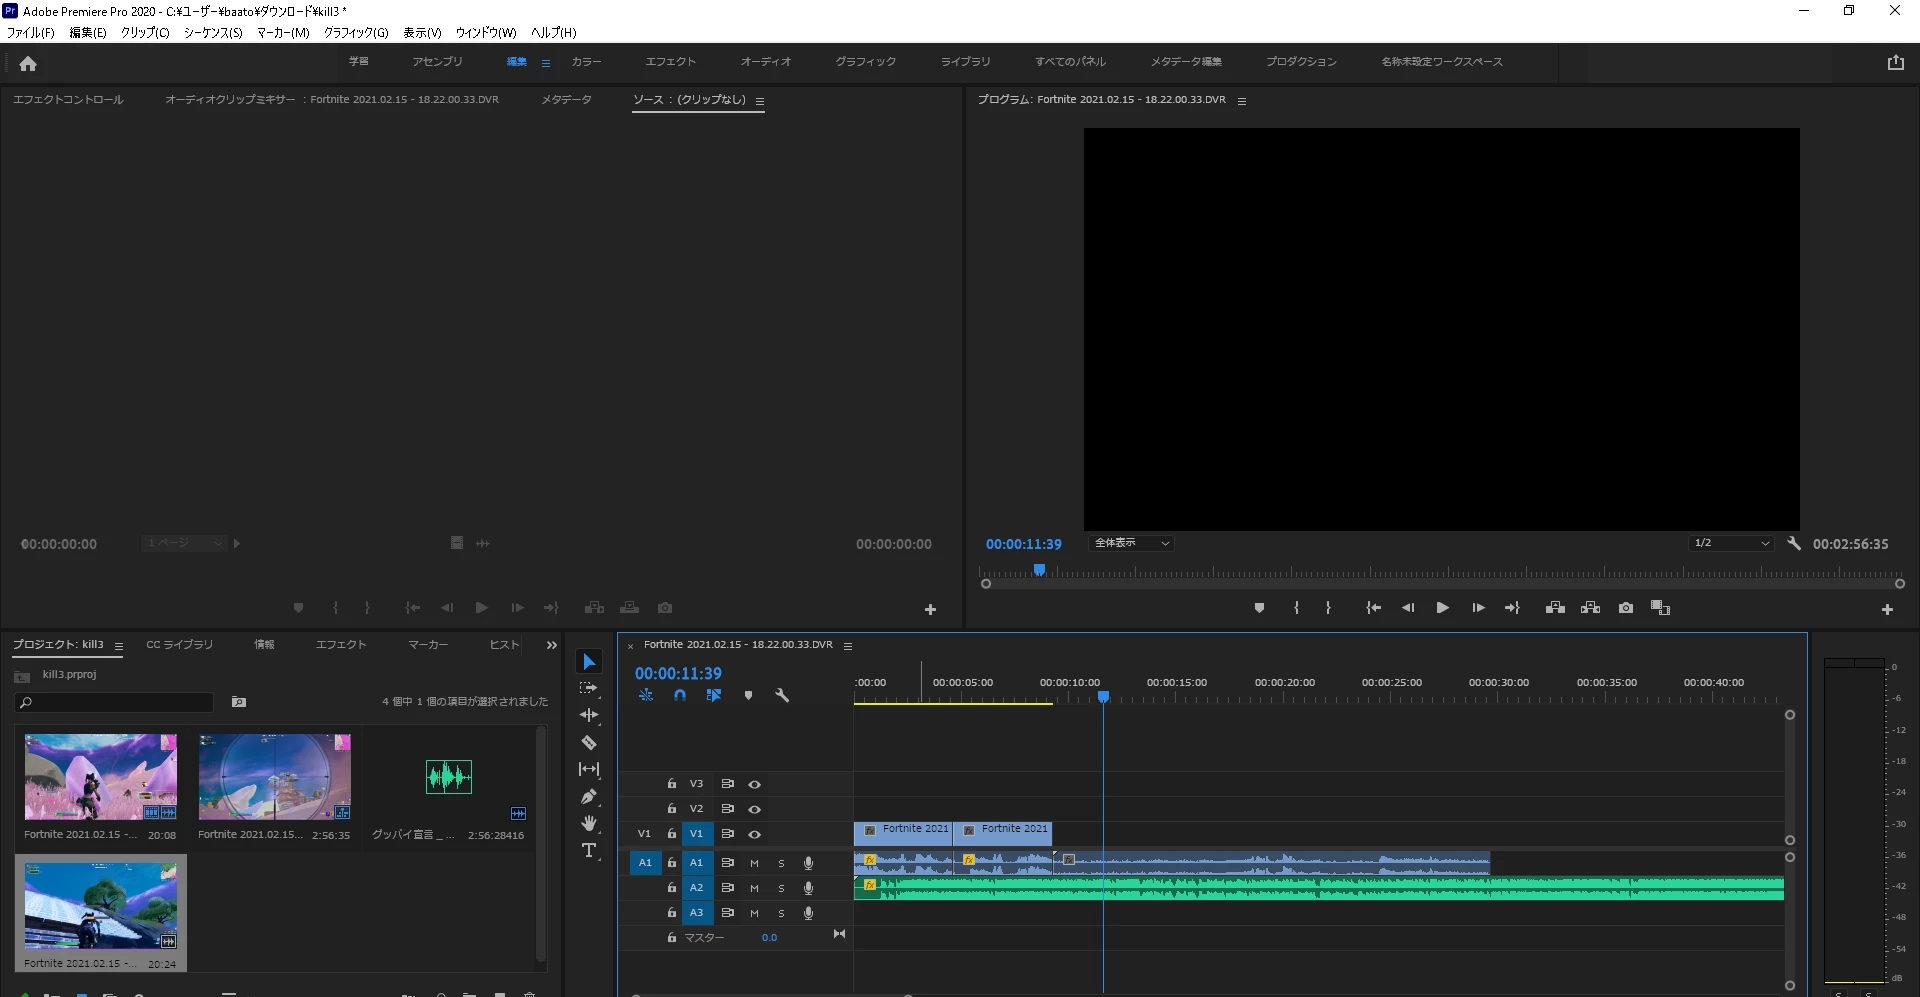Toggle snap in timeline
The height and width of the screenshot is (997, 1920).
[680, 695]
